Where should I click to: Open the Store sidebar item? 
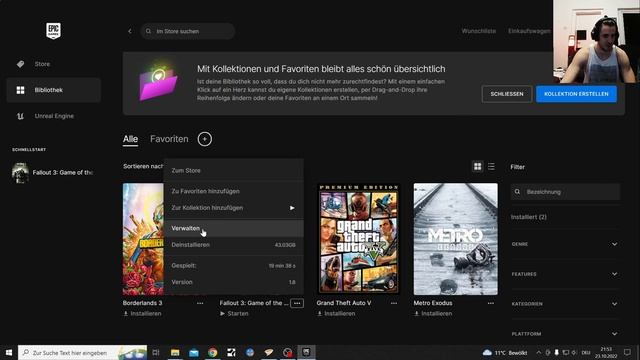point(53,64)
